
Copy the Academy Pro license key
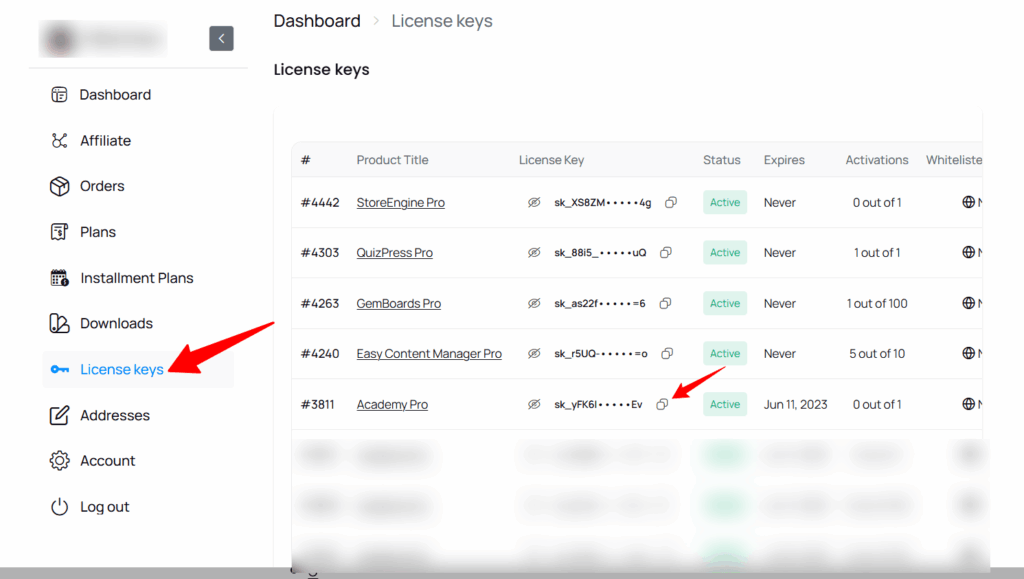click(x=662, y=405)
